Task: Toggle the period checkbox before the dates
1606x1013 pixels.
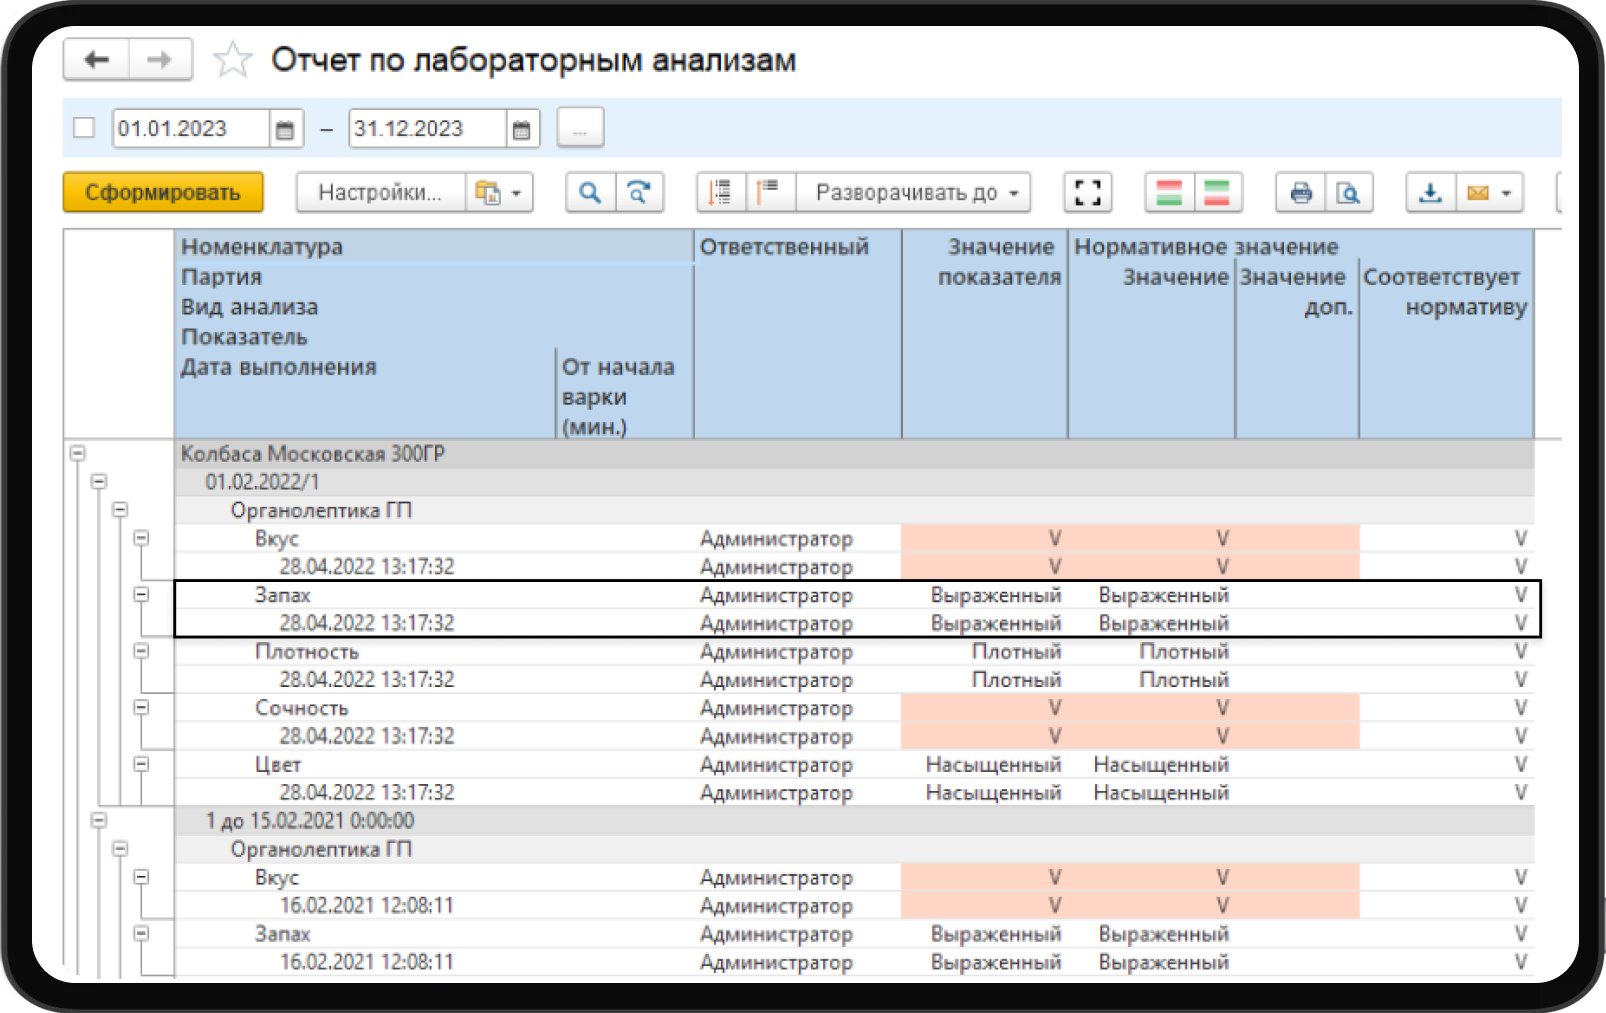Action: pos(84,128)
